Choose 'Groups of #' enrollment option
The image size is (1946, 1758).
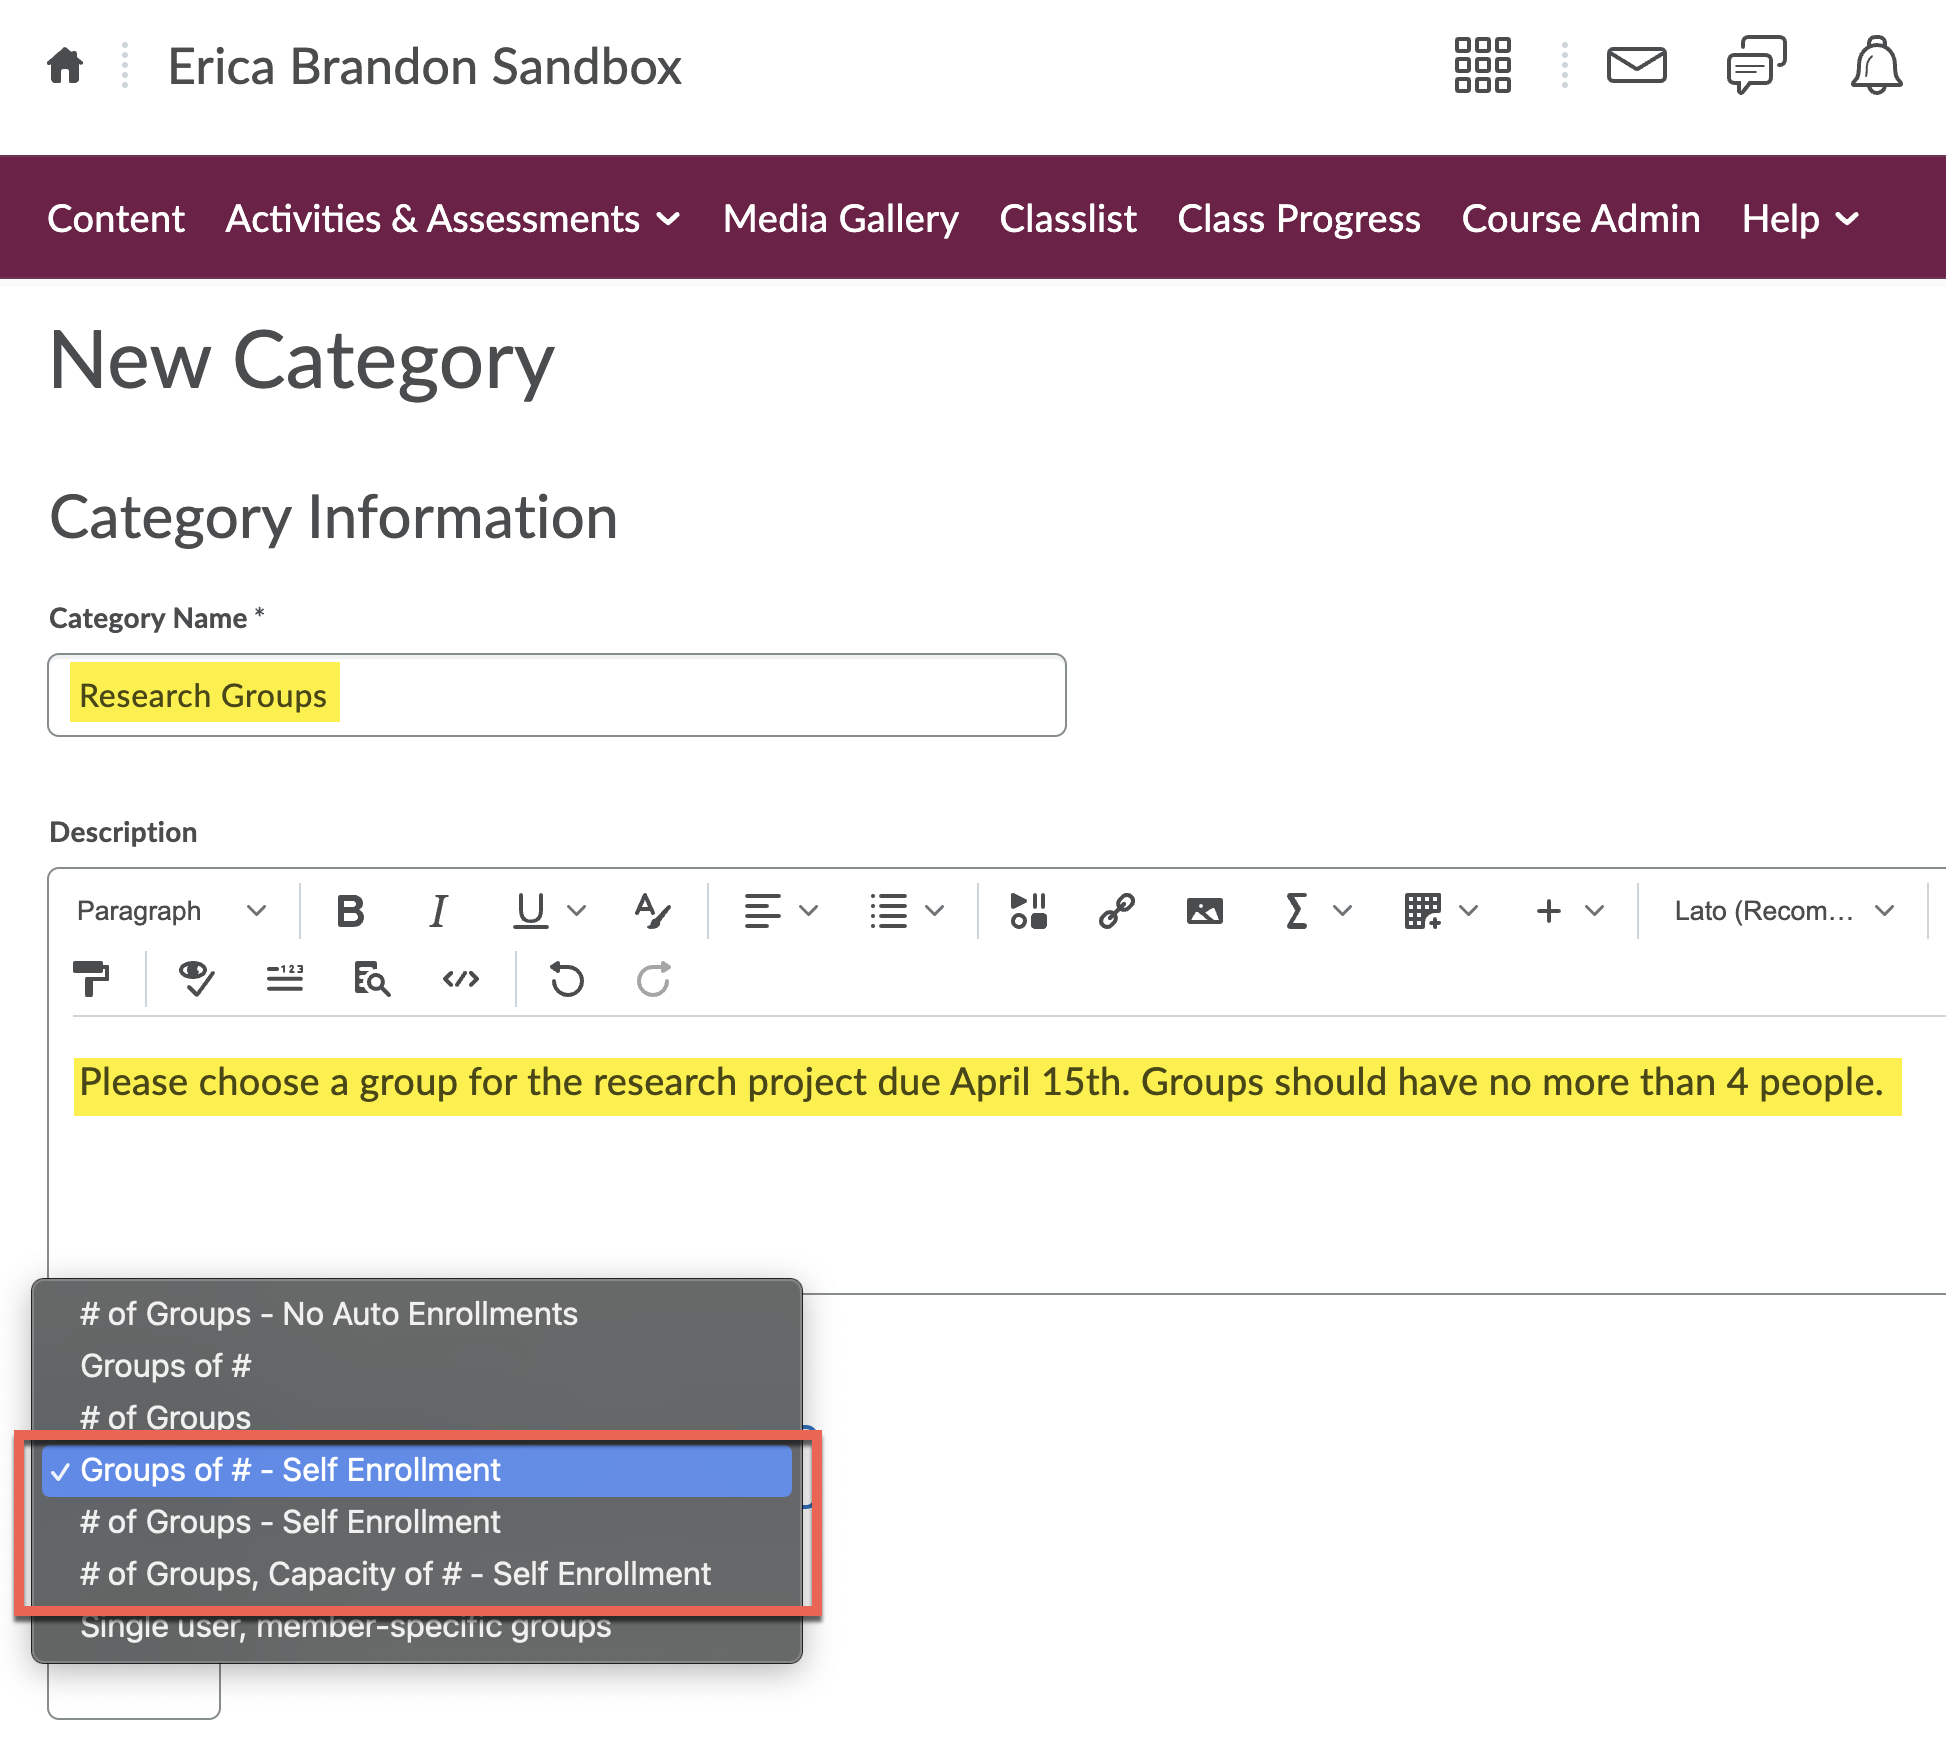(166, 1366)
